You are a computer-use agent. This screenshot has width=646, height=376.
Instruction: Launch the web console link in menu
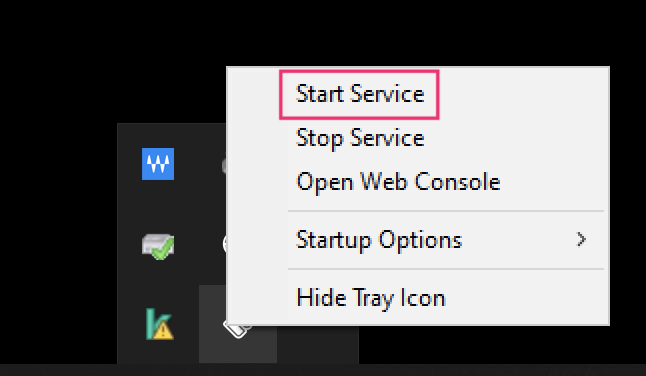click(x=398, y=182)
